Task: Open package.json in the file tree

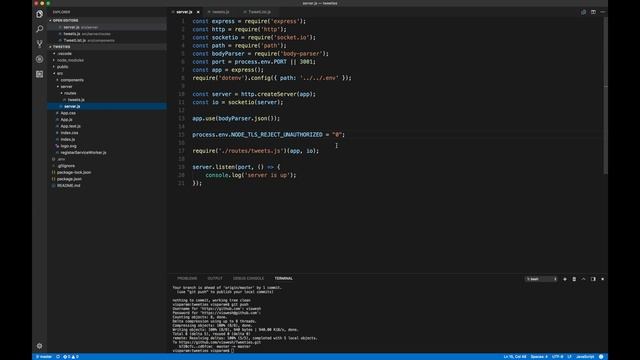Action: (69, 179)
